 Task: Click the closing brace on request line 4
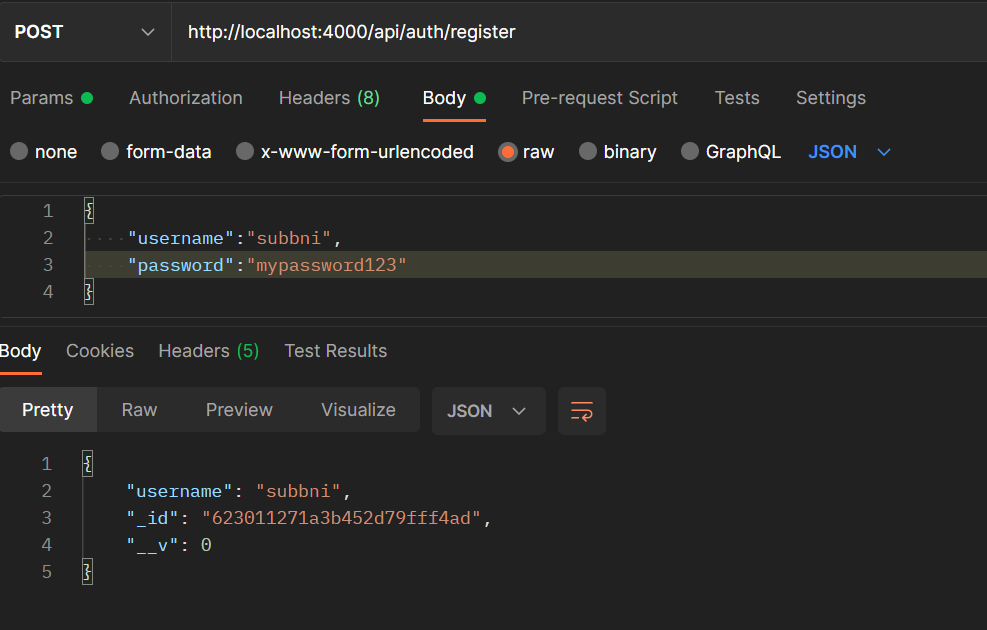tap(89, 292)
